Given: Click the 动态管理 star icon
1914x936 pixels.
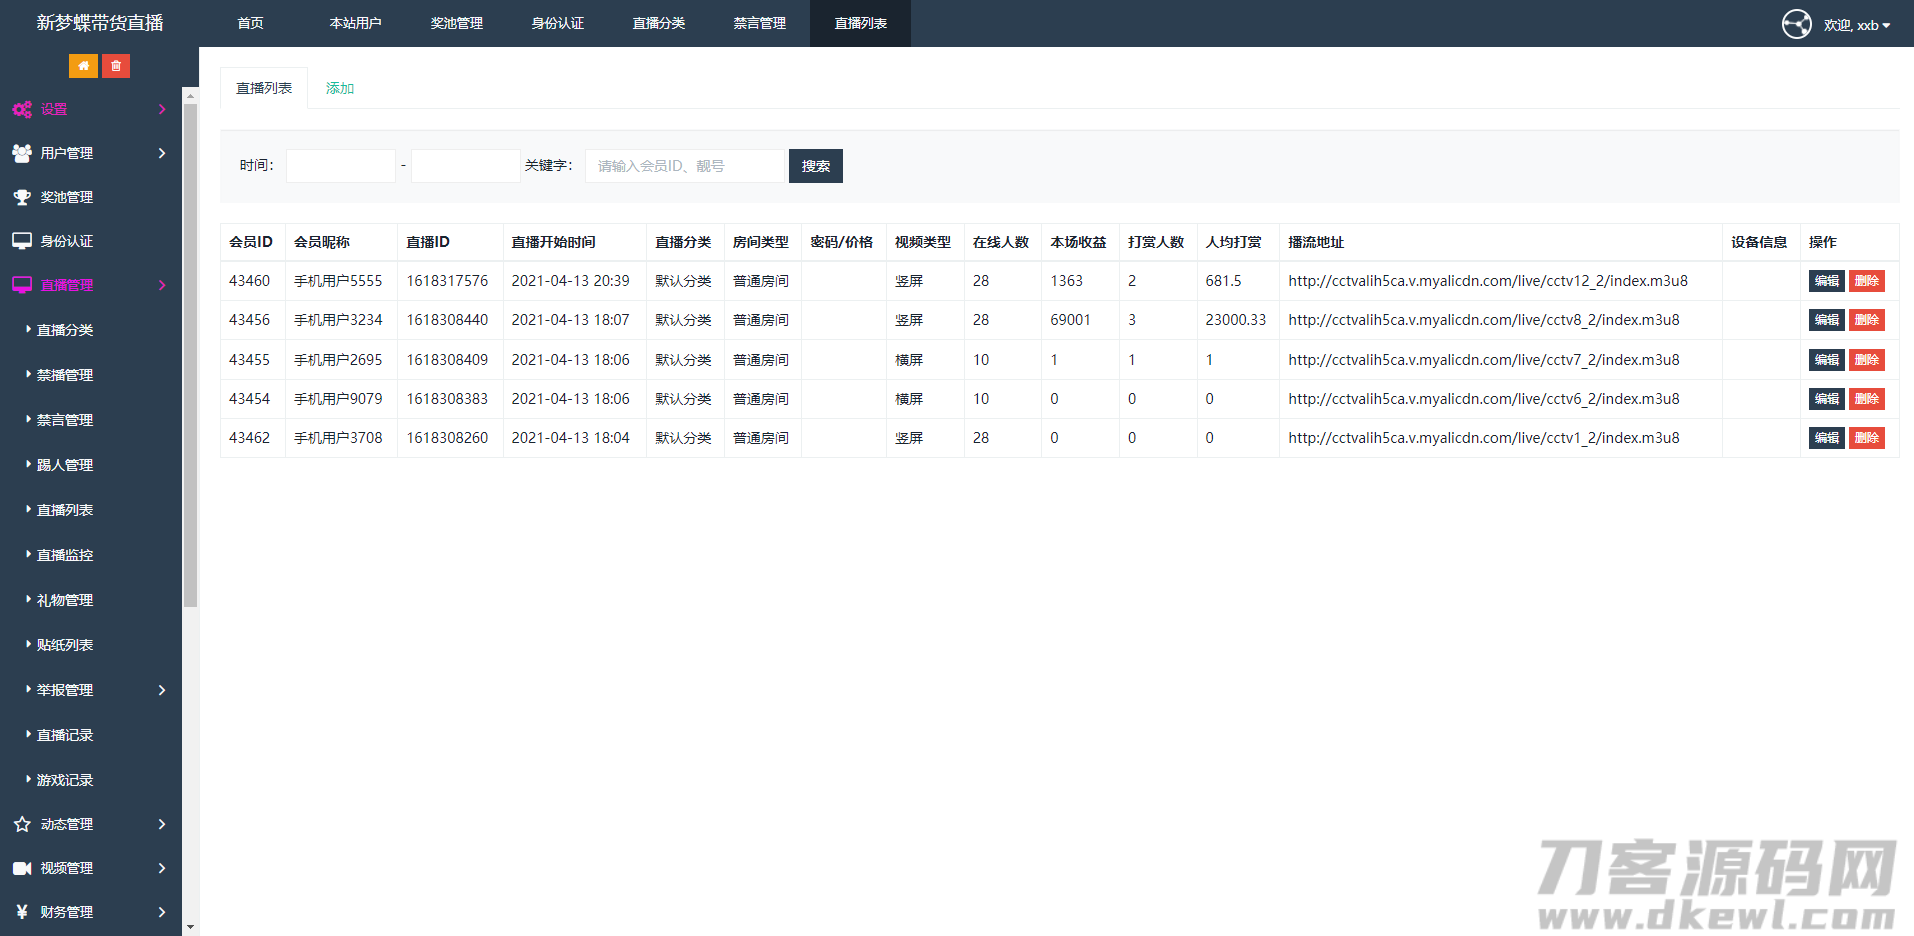Looking at the screenshot, I should (x=22, y=823).
